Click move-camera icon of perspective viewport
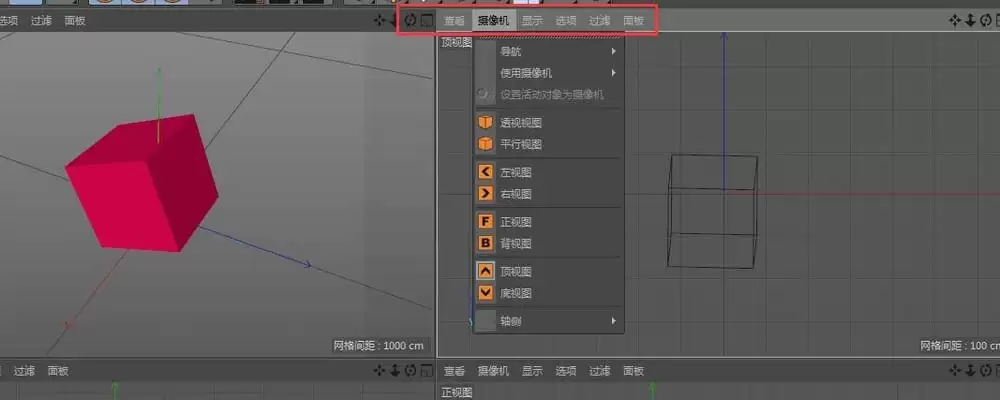 pyautogui.click(x=379, y=20)
